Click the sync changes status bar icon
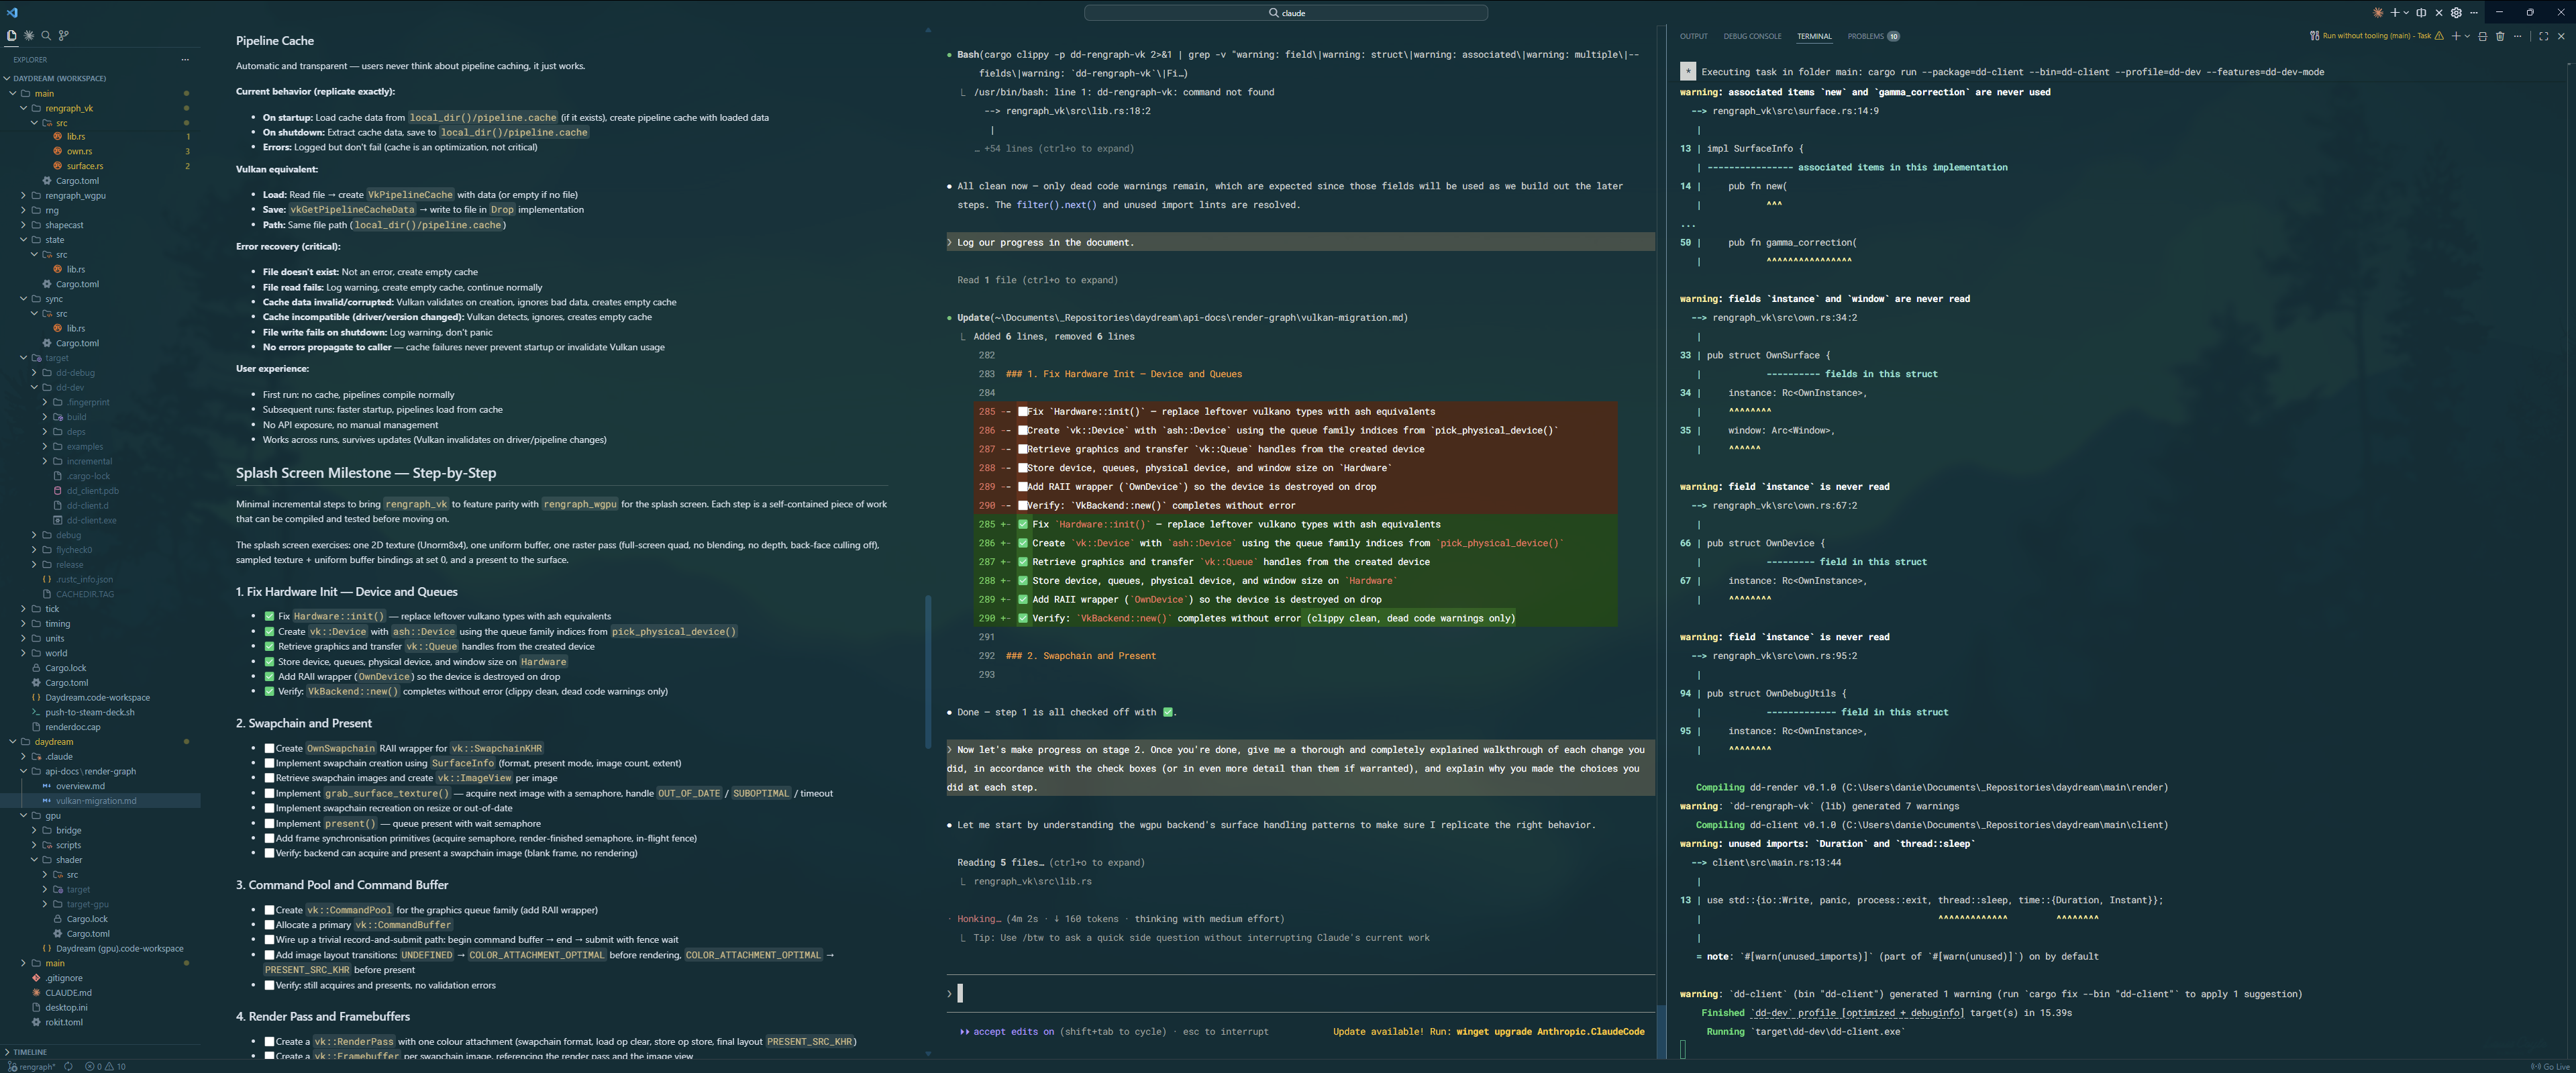Viewport: 2576px width, 1073px height. 69,1066
